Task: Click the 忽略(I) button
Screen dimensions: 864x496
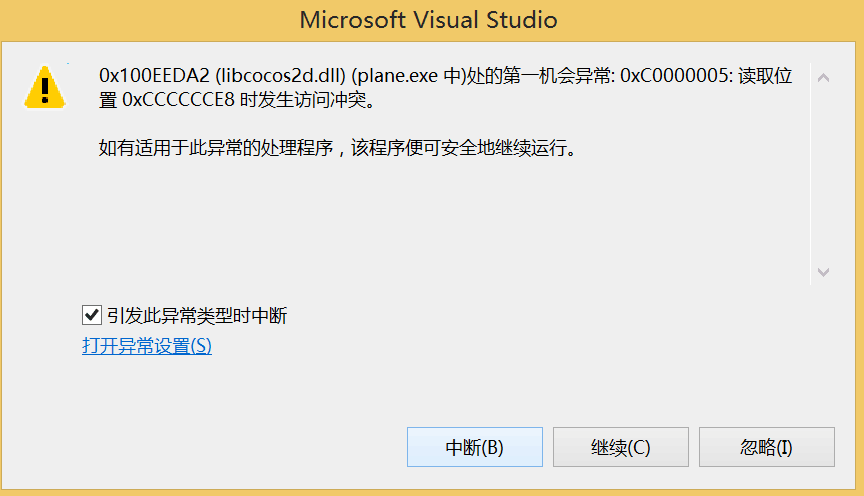Action: point(767,447)
